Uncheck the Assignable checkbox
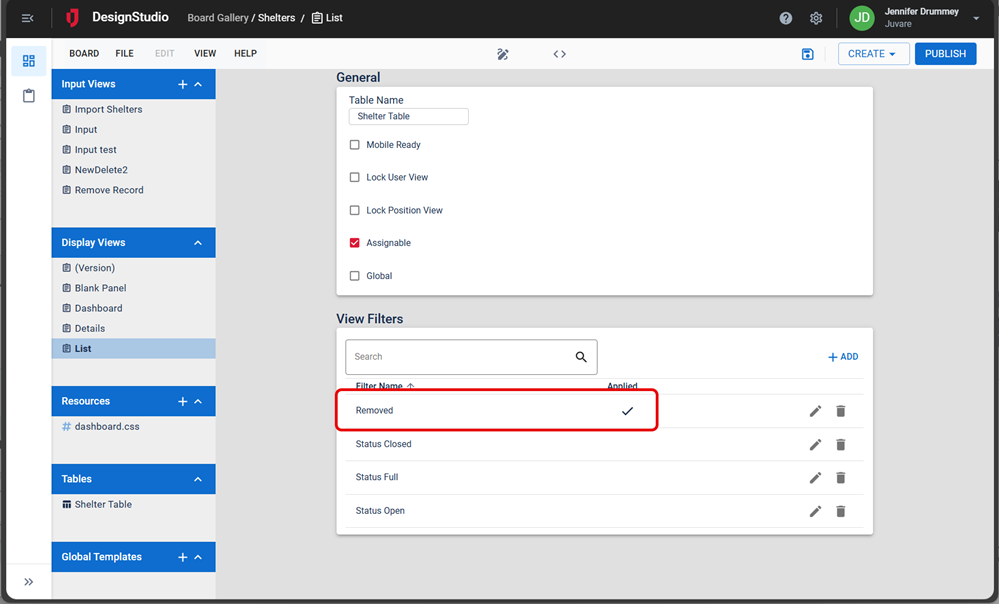Image resolution: width=1000 pixels, height=604 pixels. (354, 243)
